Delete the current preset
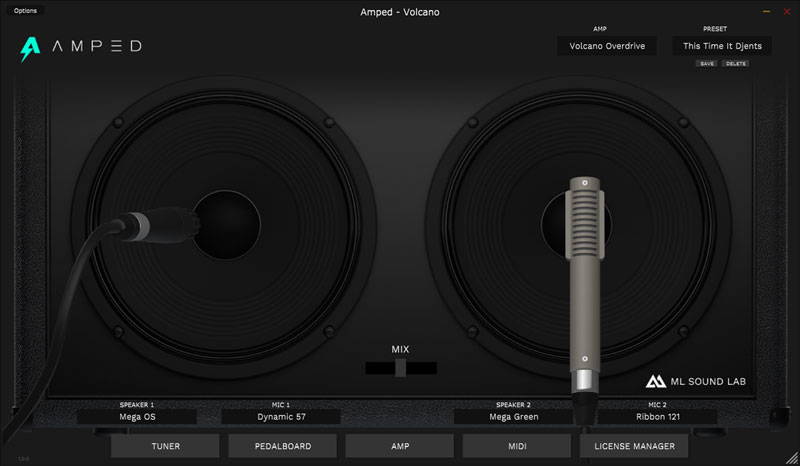Image resolution: width=800 pixels, height=466 pixels. [x=736, y=64]
